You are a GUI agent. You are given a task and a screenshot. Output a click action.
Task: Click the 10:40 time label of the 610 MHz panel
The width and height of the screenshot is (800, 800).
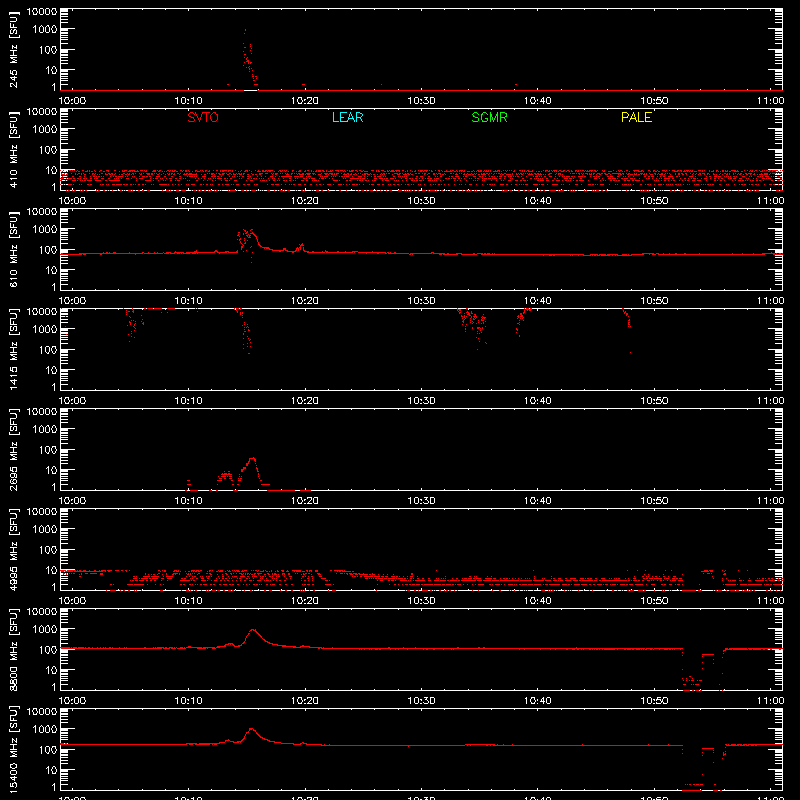click(537, 301)
